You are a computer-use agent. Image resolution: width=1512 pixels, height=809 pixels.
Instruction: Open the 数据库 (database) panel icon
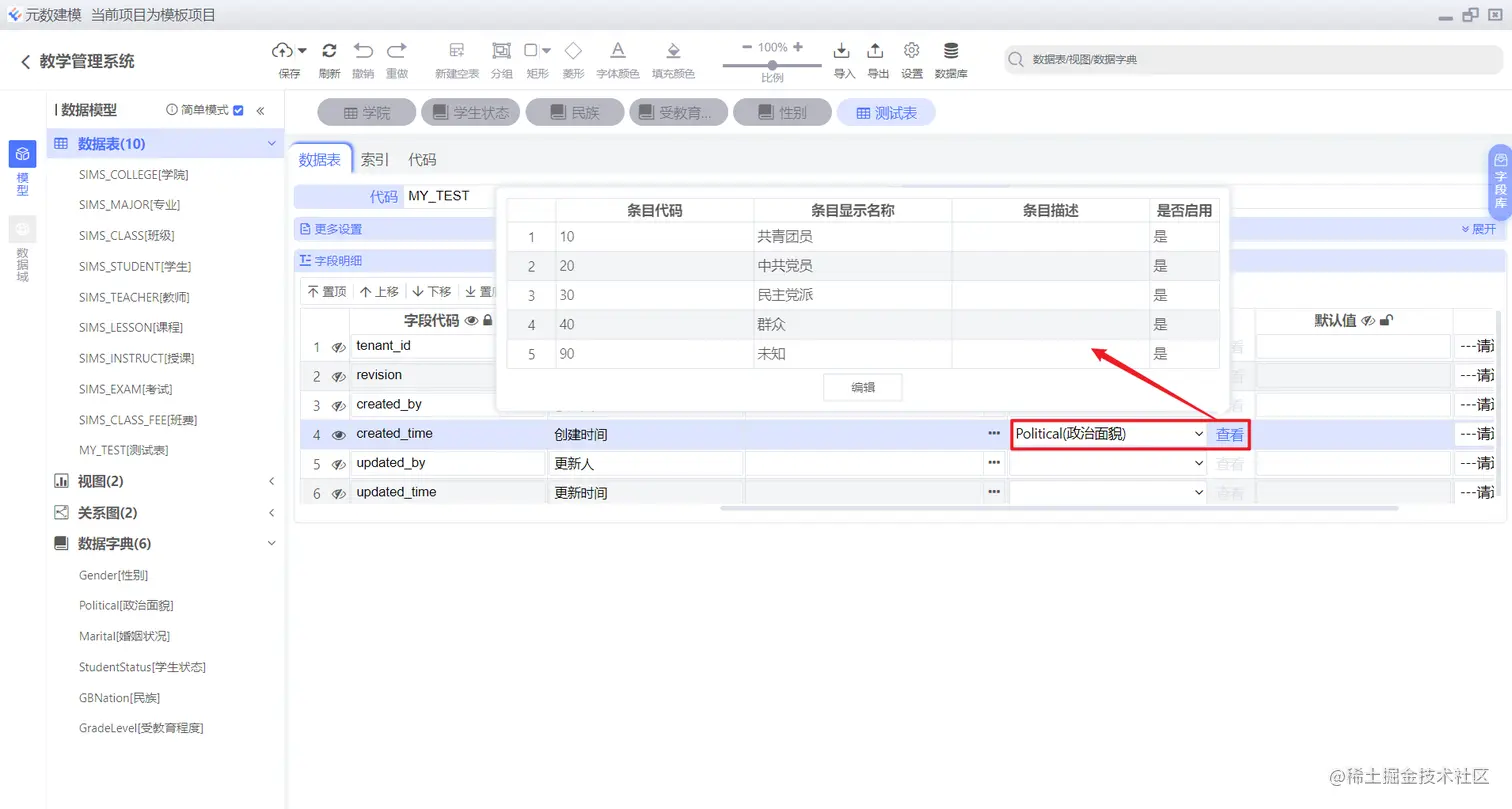[x=950, y=50]
